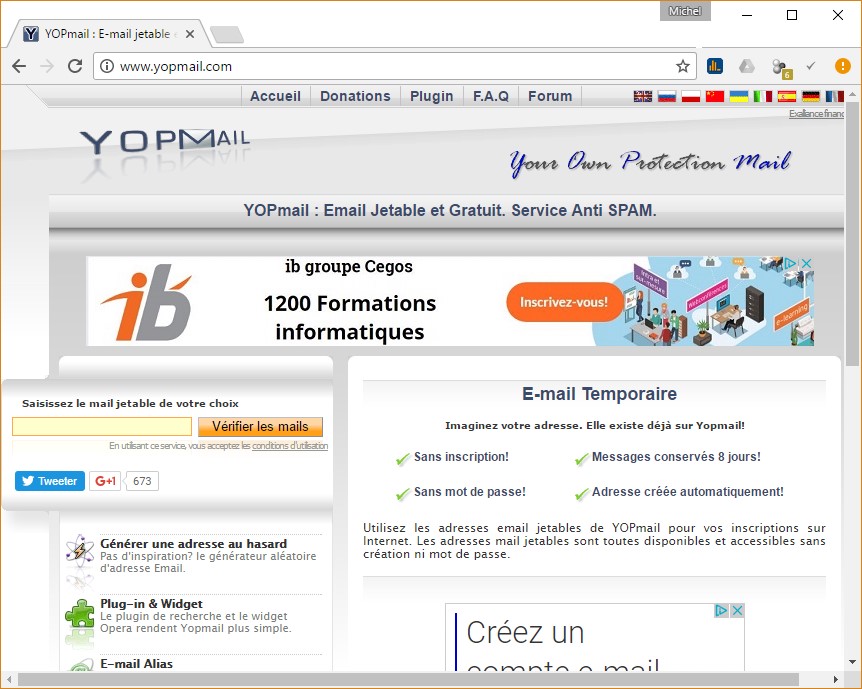Click the random address generator atom icon

click(80, 550)
